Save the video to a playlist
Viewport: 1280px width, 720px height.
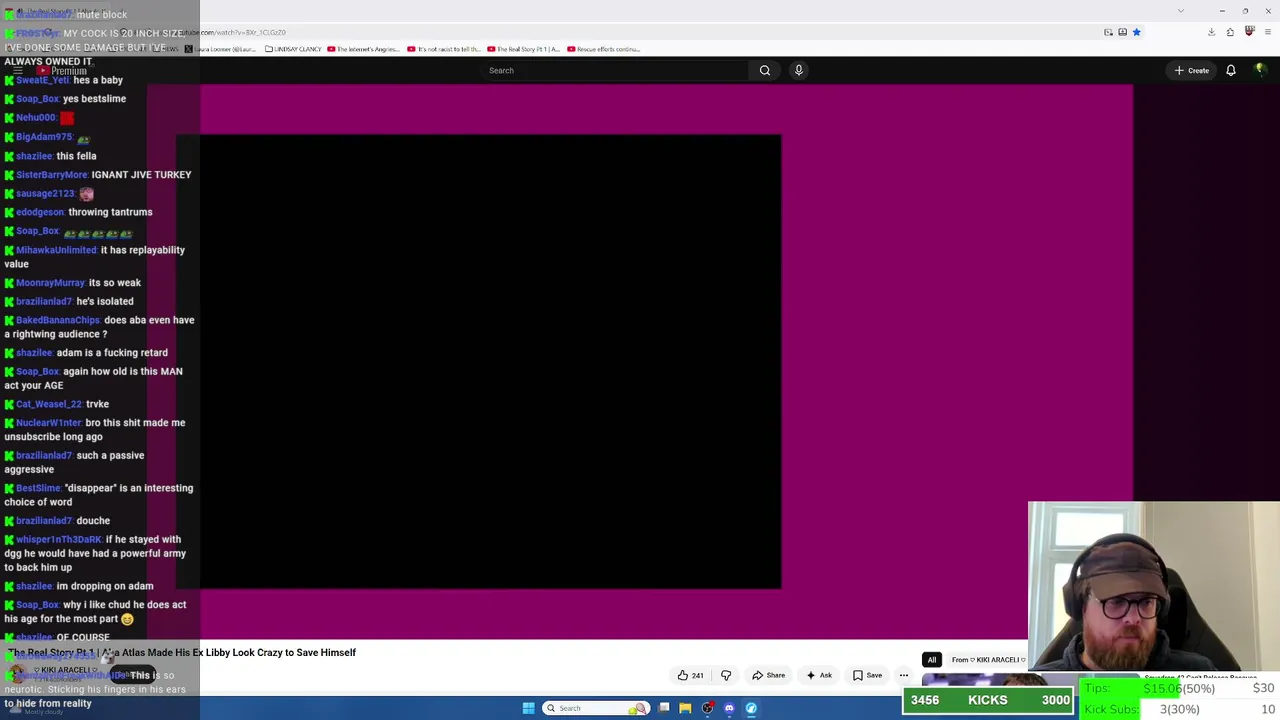coord(867,675)
